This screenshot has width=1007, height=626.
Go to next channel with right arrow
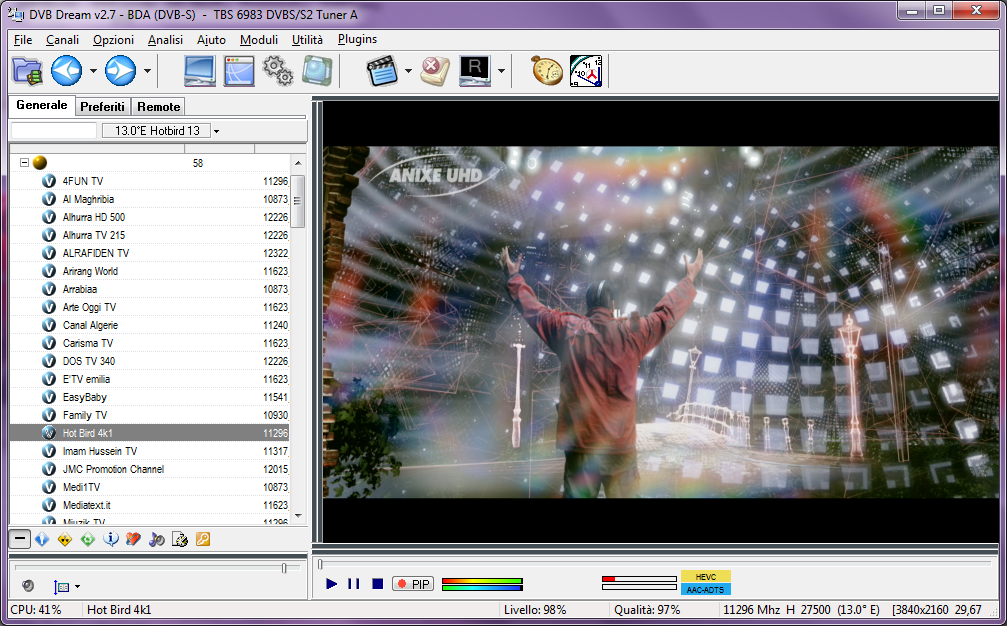pos(121,71)
